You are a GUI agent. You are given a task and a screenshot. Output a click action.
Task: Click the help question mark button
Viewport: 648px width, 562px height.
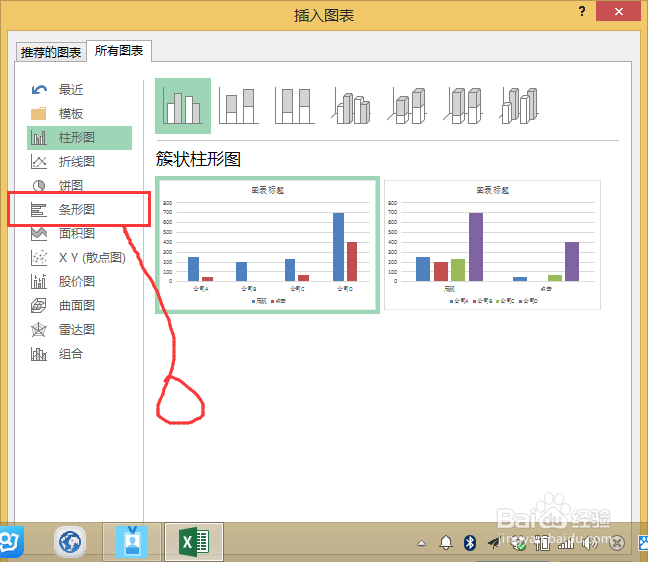point(582,11)
